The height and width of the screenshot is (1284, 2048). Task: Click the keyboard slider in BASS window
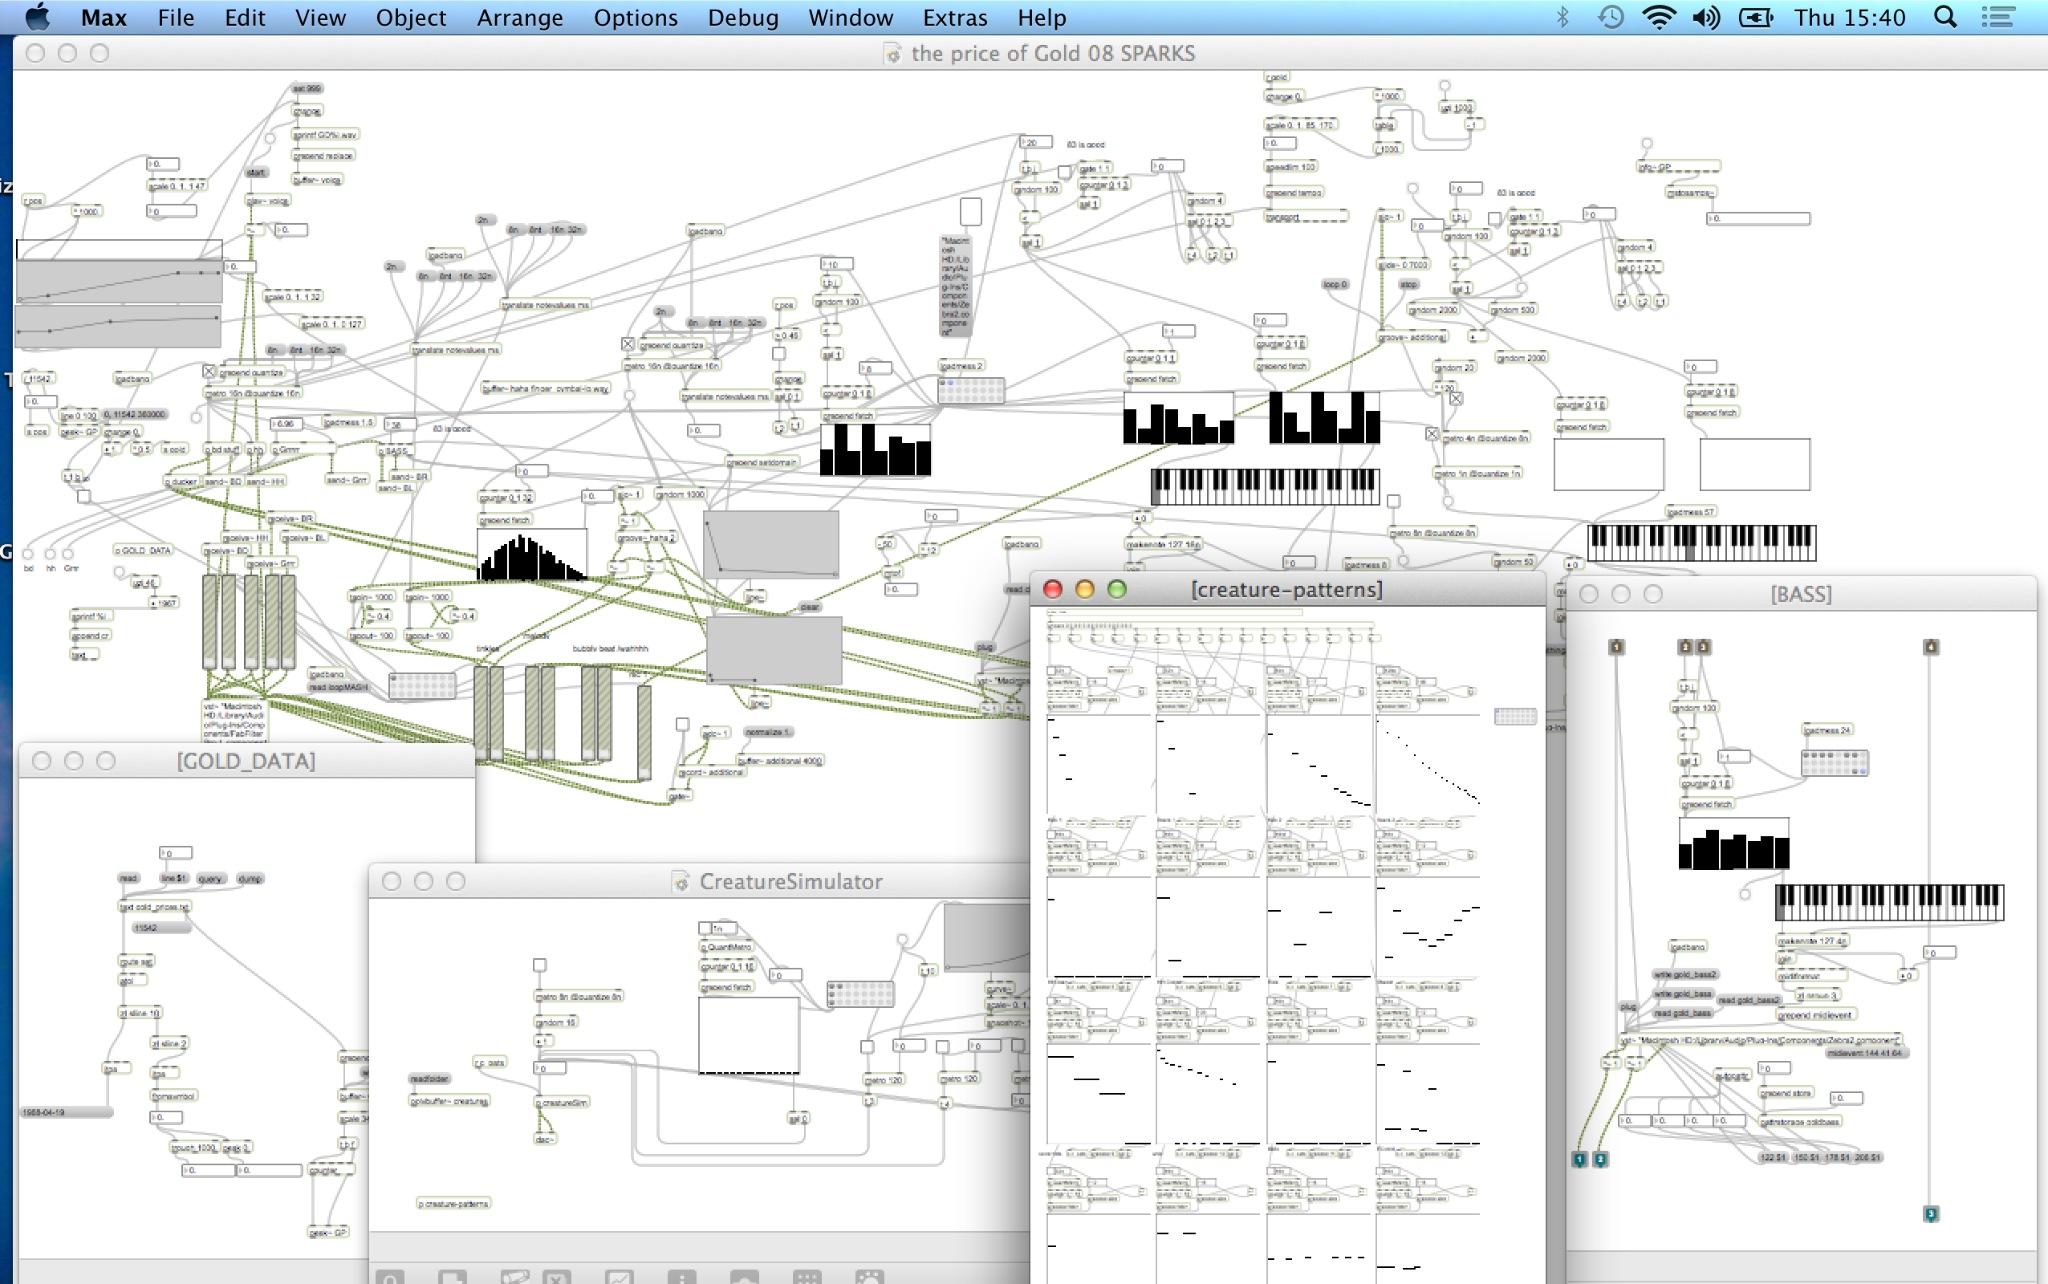1889,902
